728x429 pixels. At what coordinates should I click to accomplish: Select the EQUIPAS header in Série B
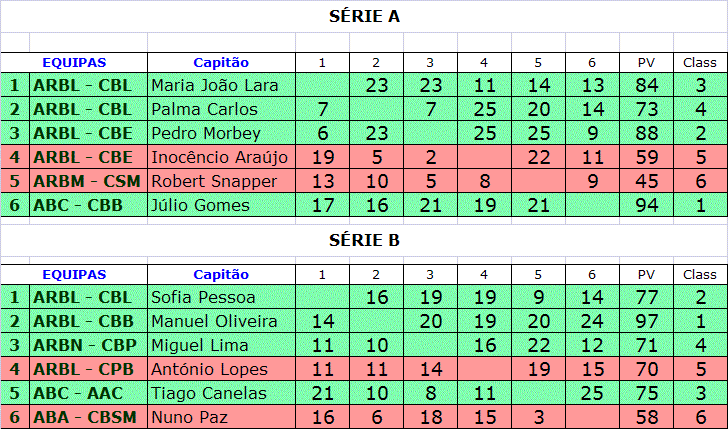tap(74, 274)
